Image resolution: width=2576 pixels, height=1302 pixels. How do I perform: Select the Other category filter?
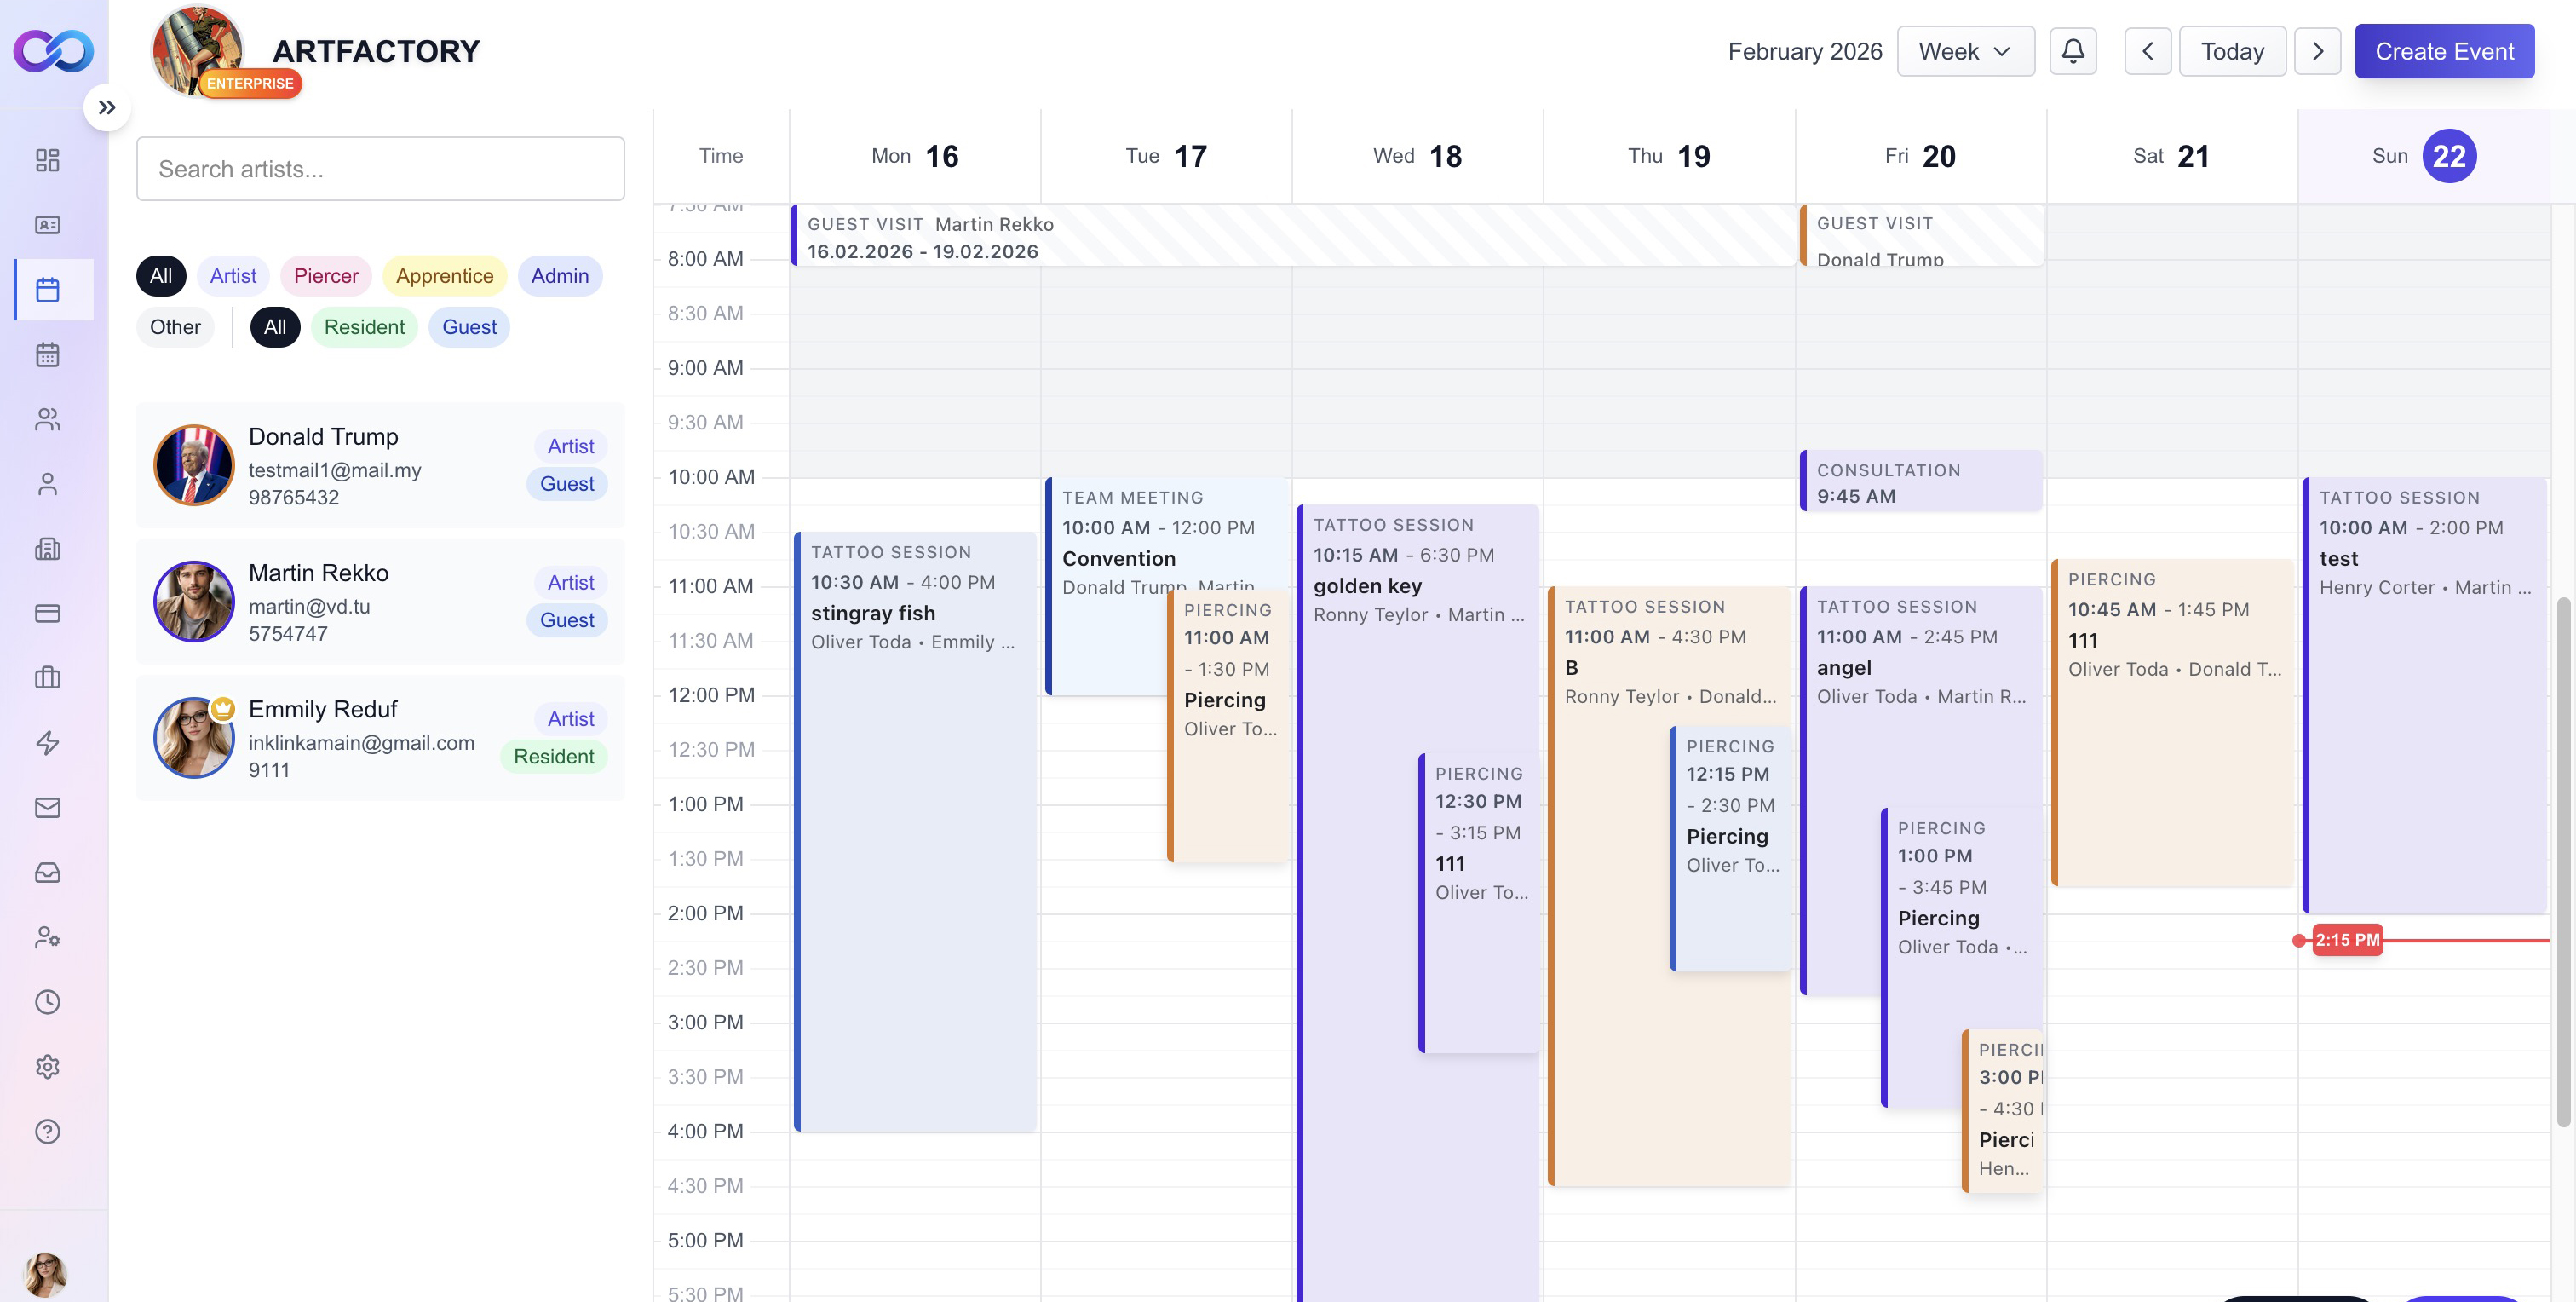coord(175,327)
